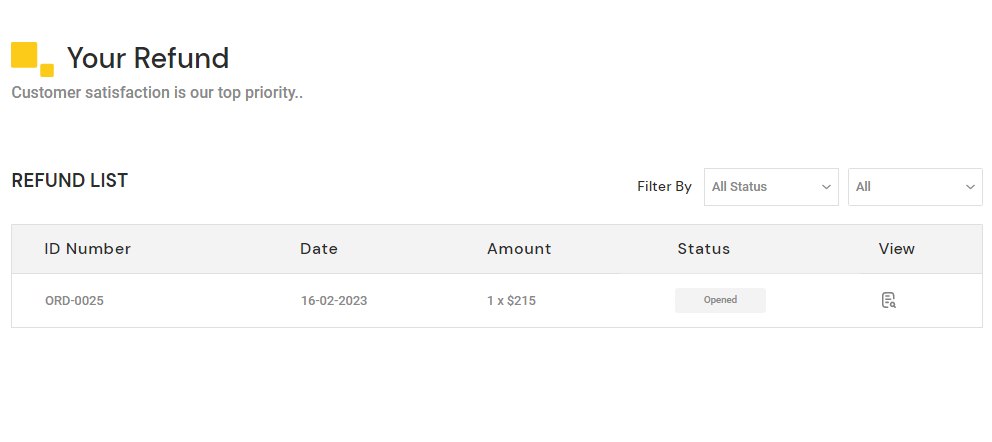Image resolution: width=992 pixels, height=442 pixels.
Task: Click the Status column header
Action: pyautogui.click(x=704, y=249)
